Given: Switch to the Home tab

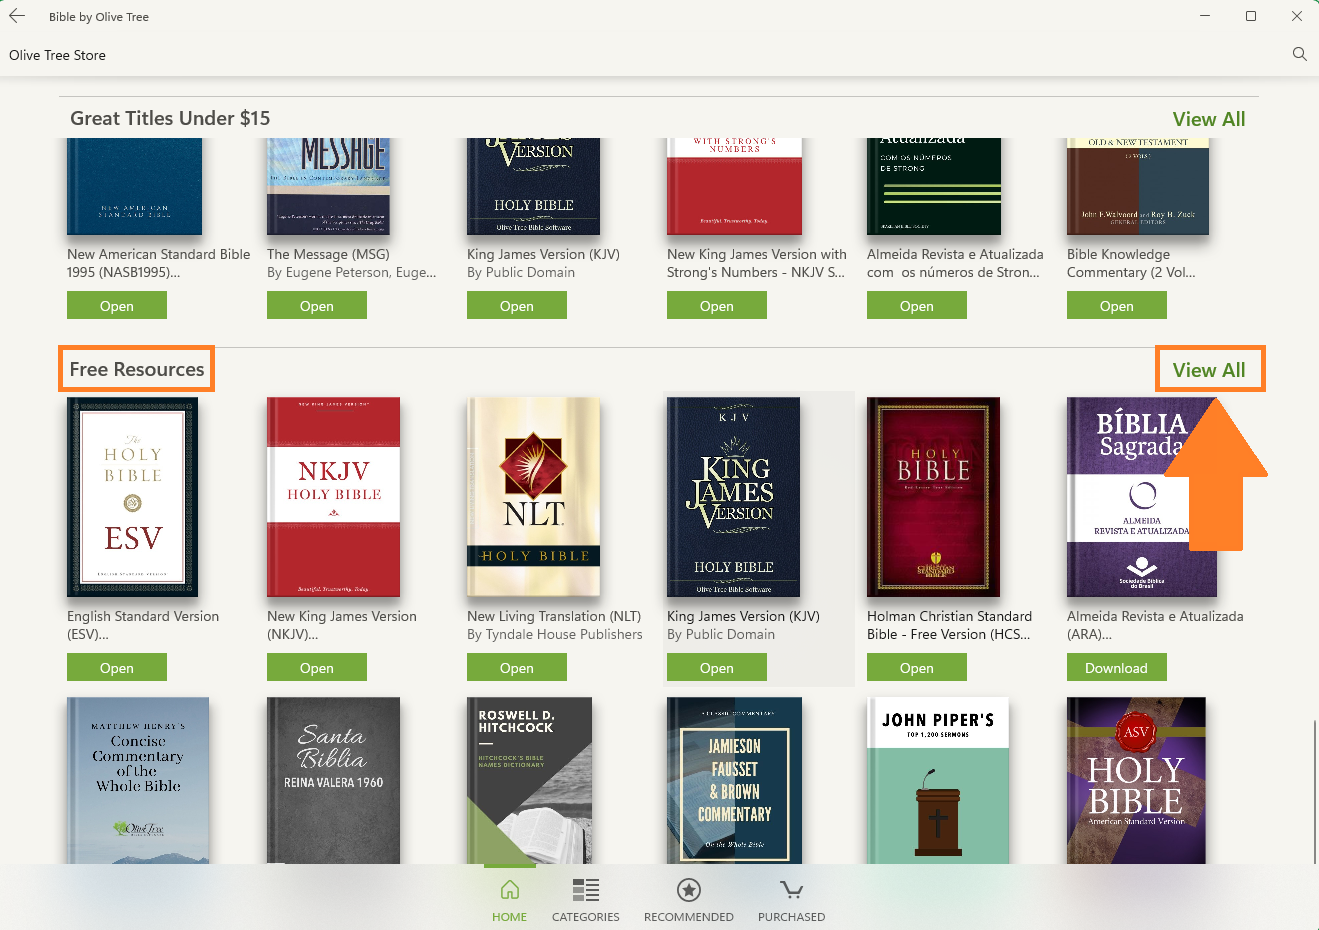Looking at the screenshot, I should (x=509, y=900).
